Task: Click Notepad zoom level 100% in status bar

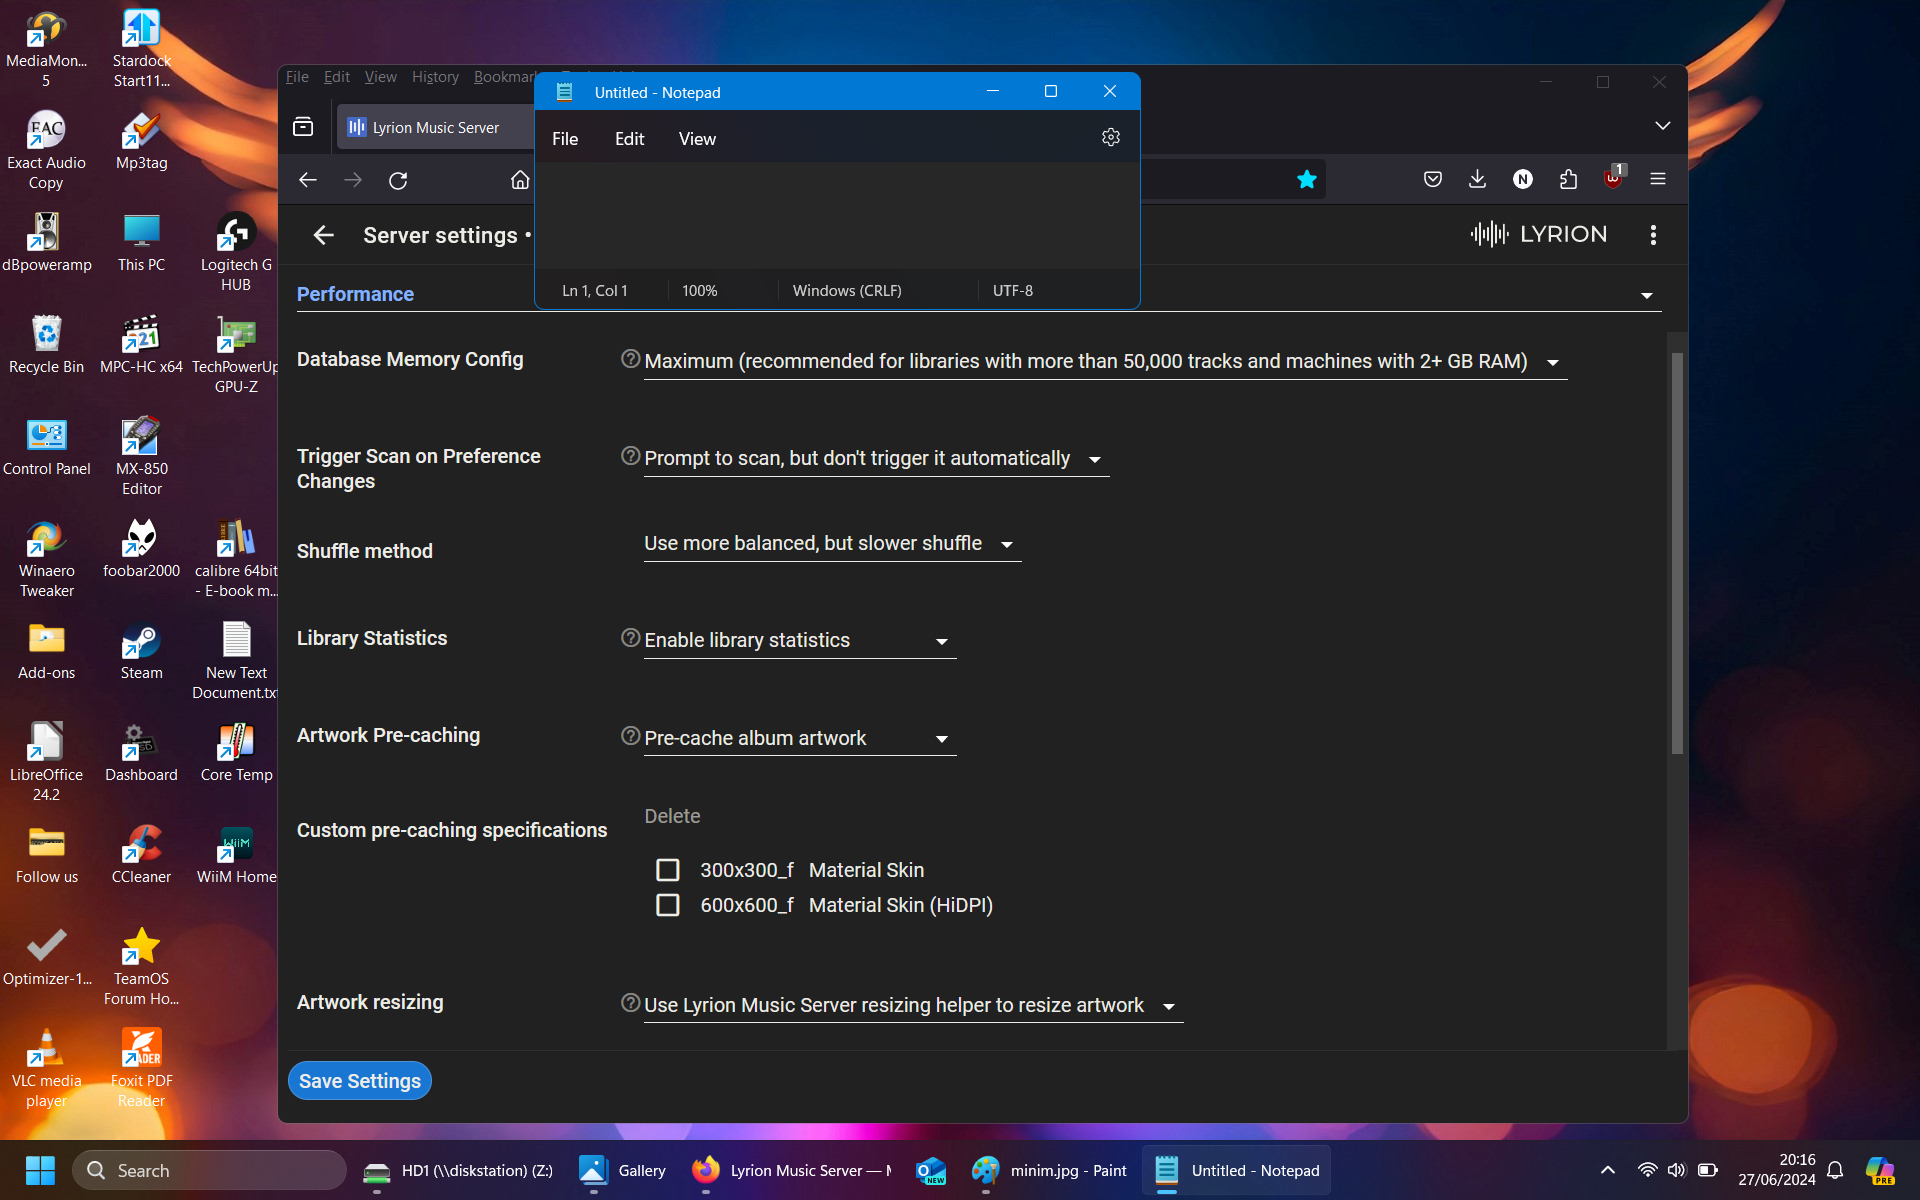Action: 700,290
